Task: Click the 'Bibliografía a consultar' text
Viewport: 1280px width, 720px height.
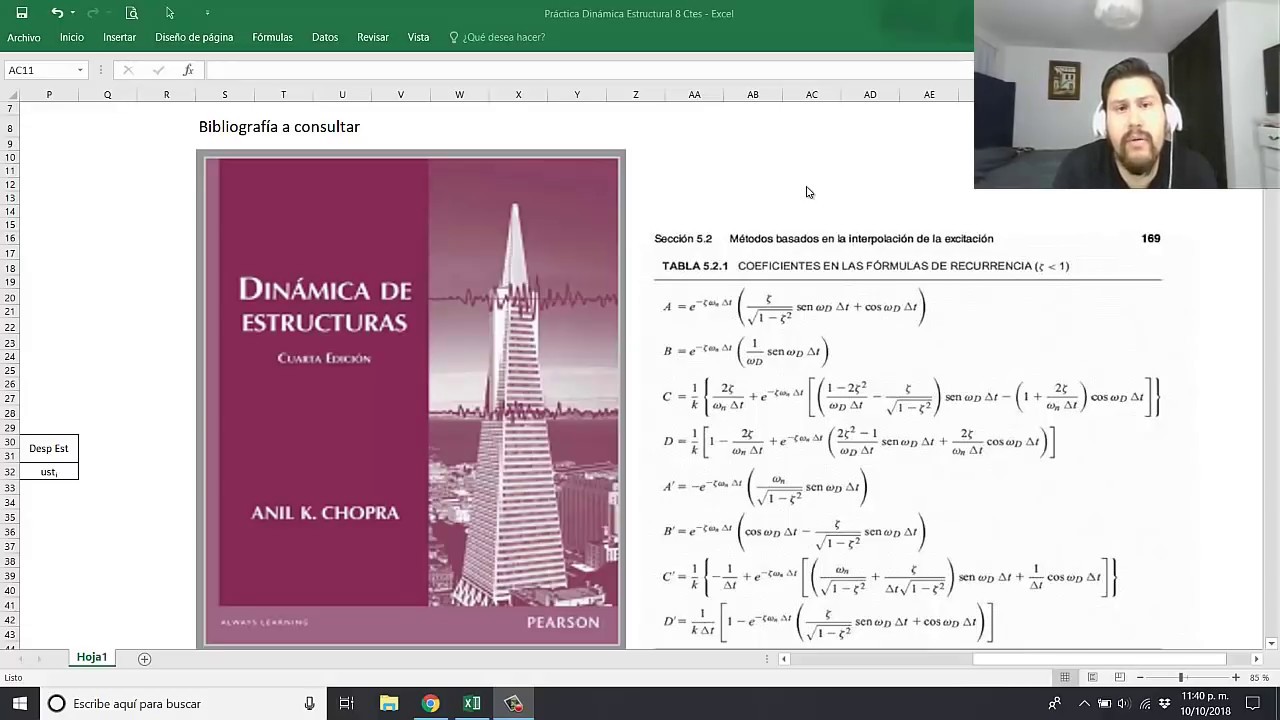Action: [x=279, y=127]
